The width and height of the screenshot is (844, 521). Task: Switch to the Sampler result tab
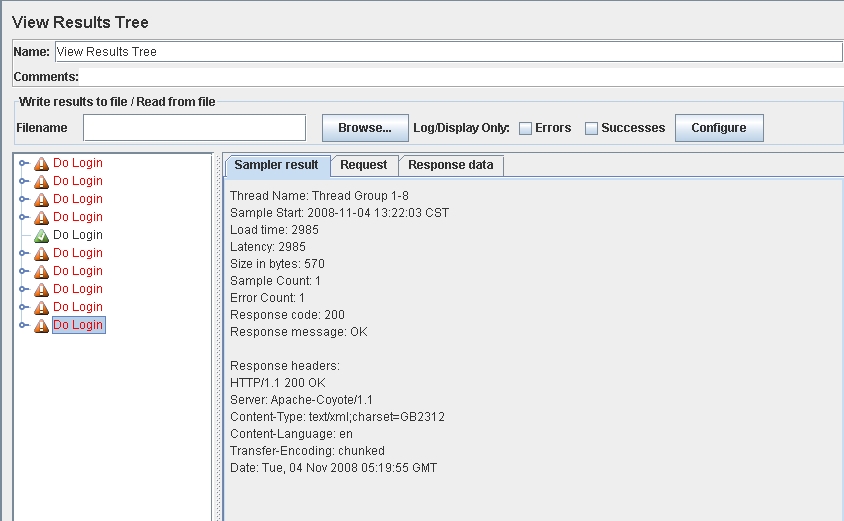tap(277, 165)
